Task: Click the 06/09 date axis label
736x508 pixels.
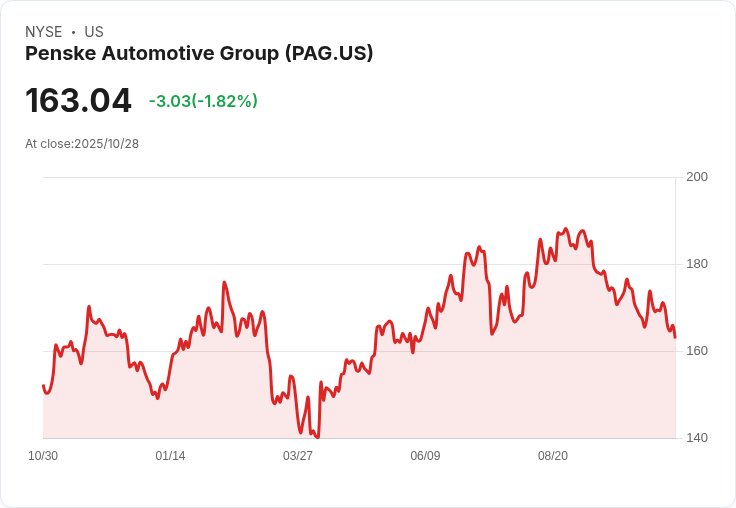Action: tap(425, 456)
